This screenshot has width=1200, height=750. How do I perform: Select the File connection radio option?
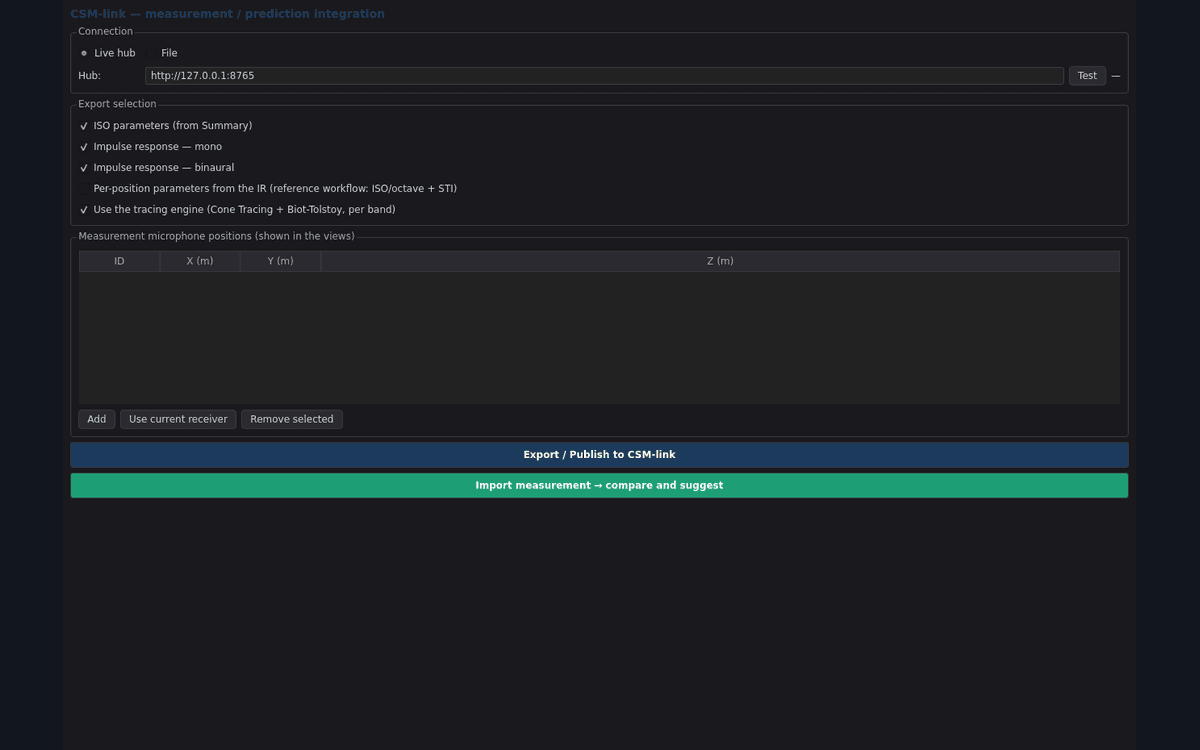coord(161,53)
